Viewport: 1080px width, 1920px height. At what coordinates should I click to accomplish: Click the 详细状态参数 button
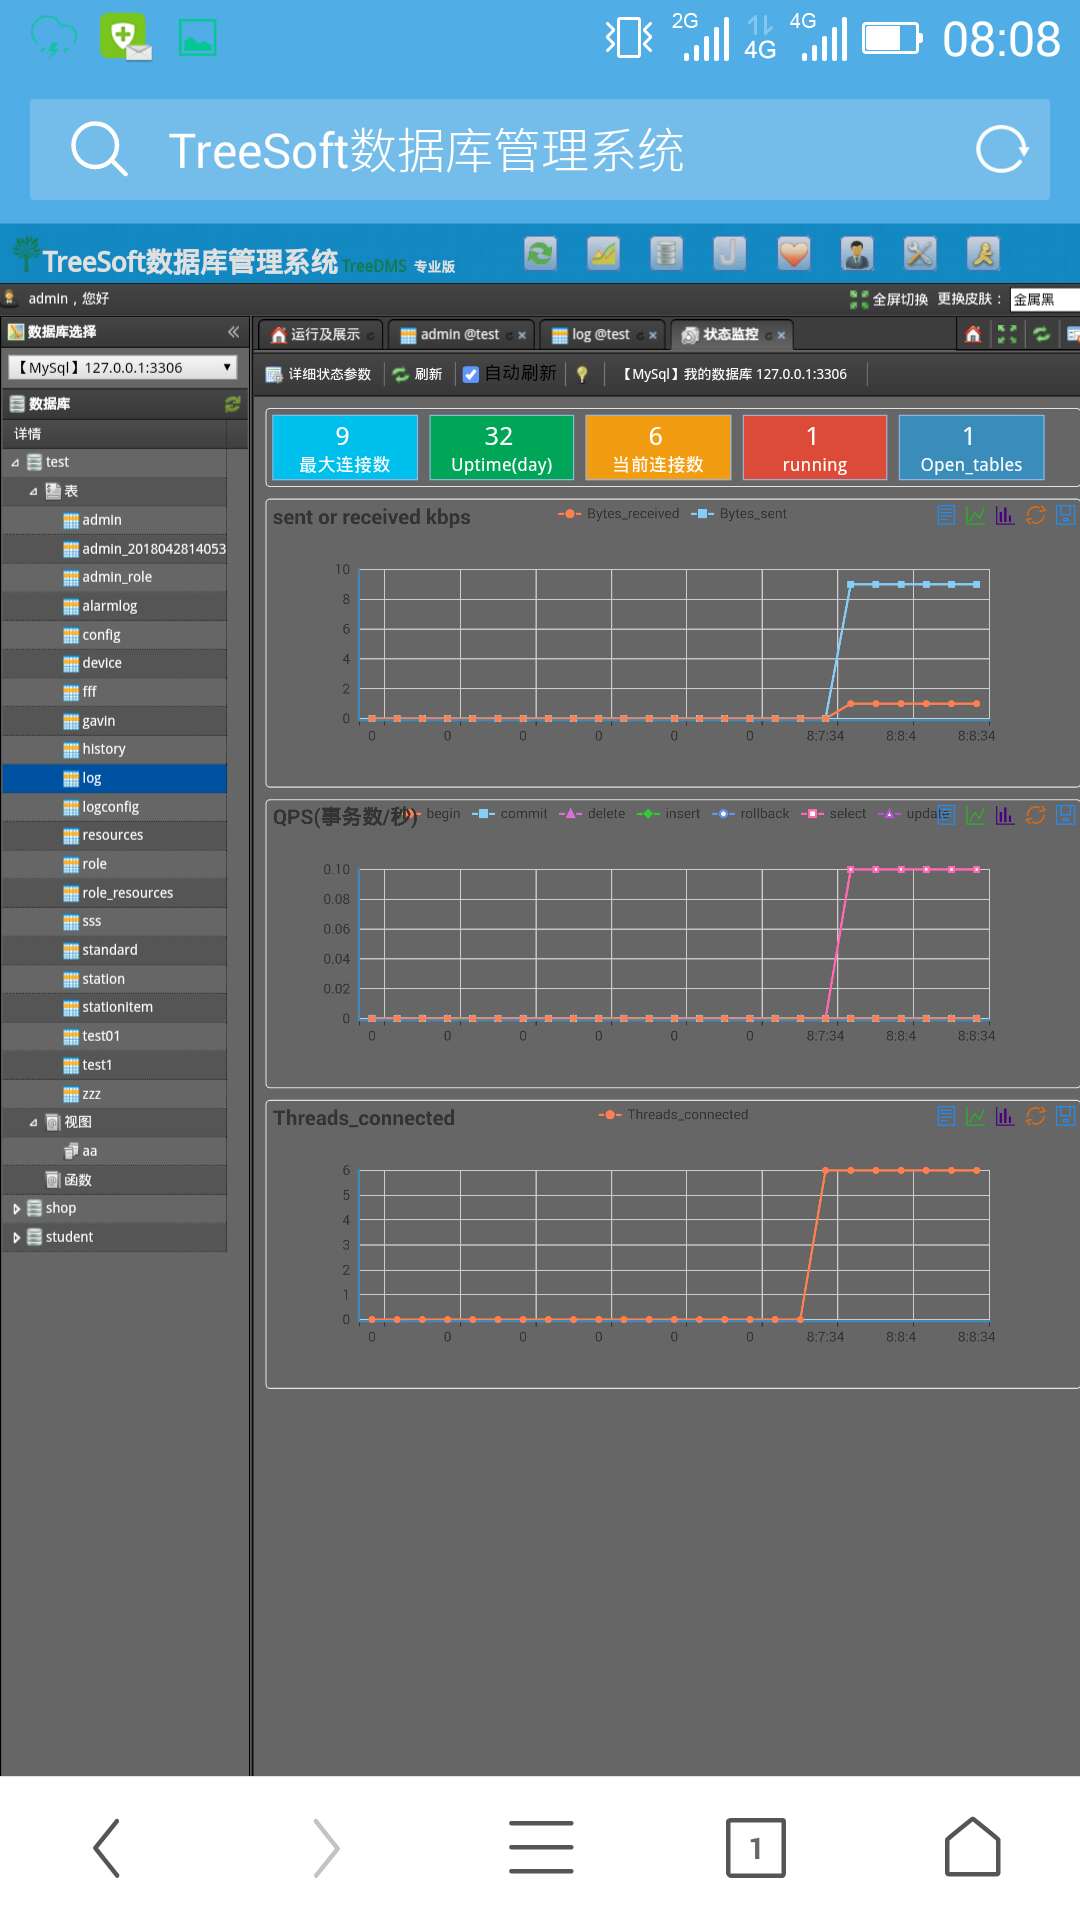click(x=318, y=375)
